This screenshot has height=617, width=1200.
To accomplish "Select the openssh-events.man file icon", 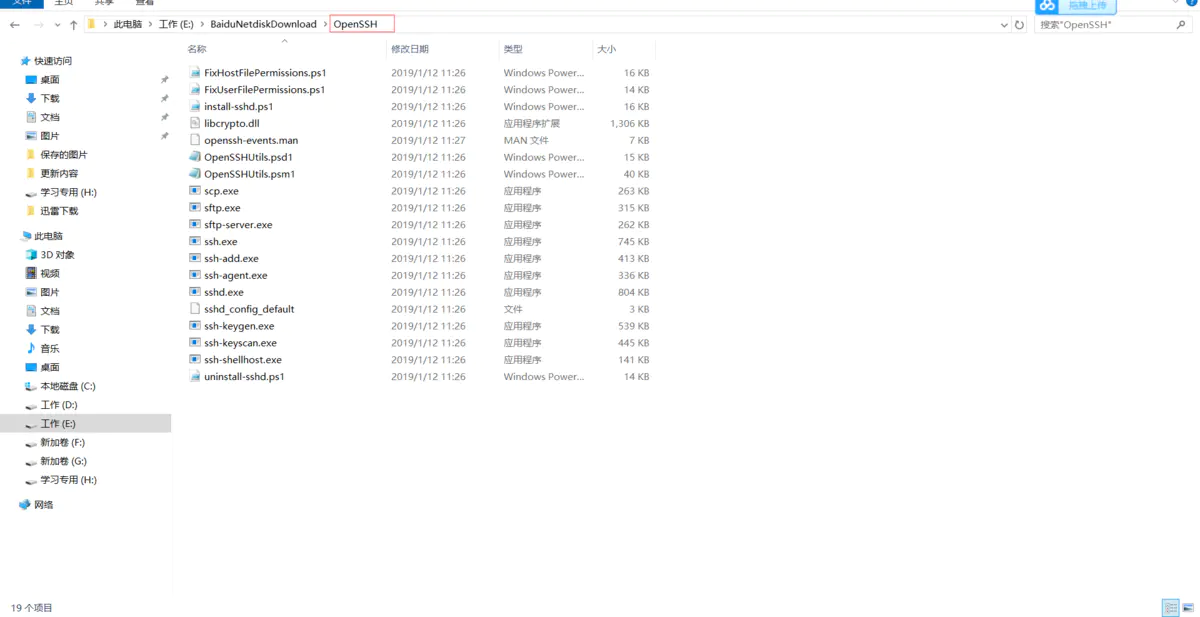I will [x=195, y=140].
